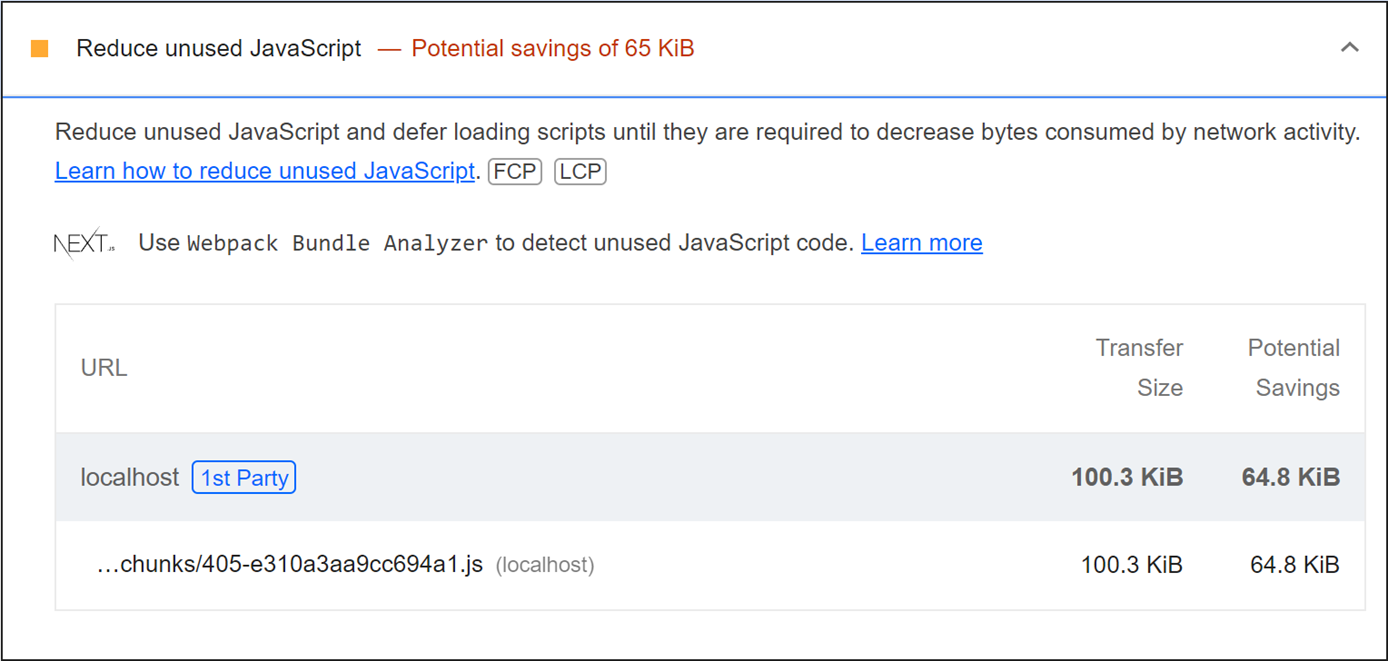Click the gray '(localhost)' host label

pyautogui.click(x=545, y=566)
